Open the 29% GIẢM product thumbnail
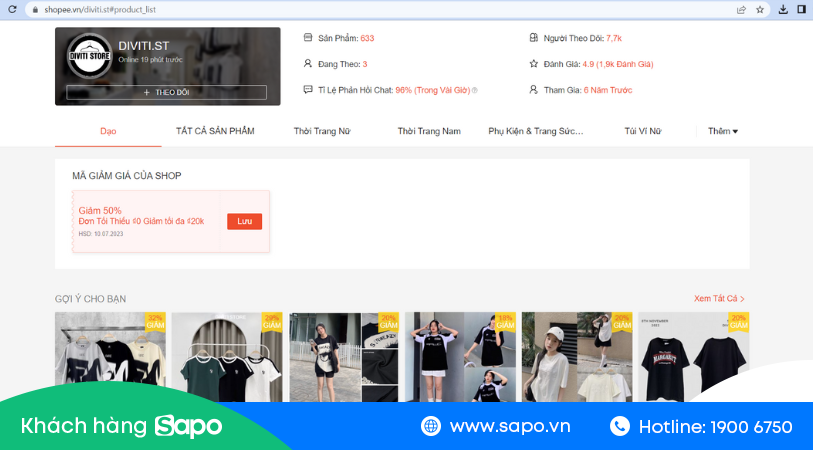 pyautogui.click(x=227, y=357)
